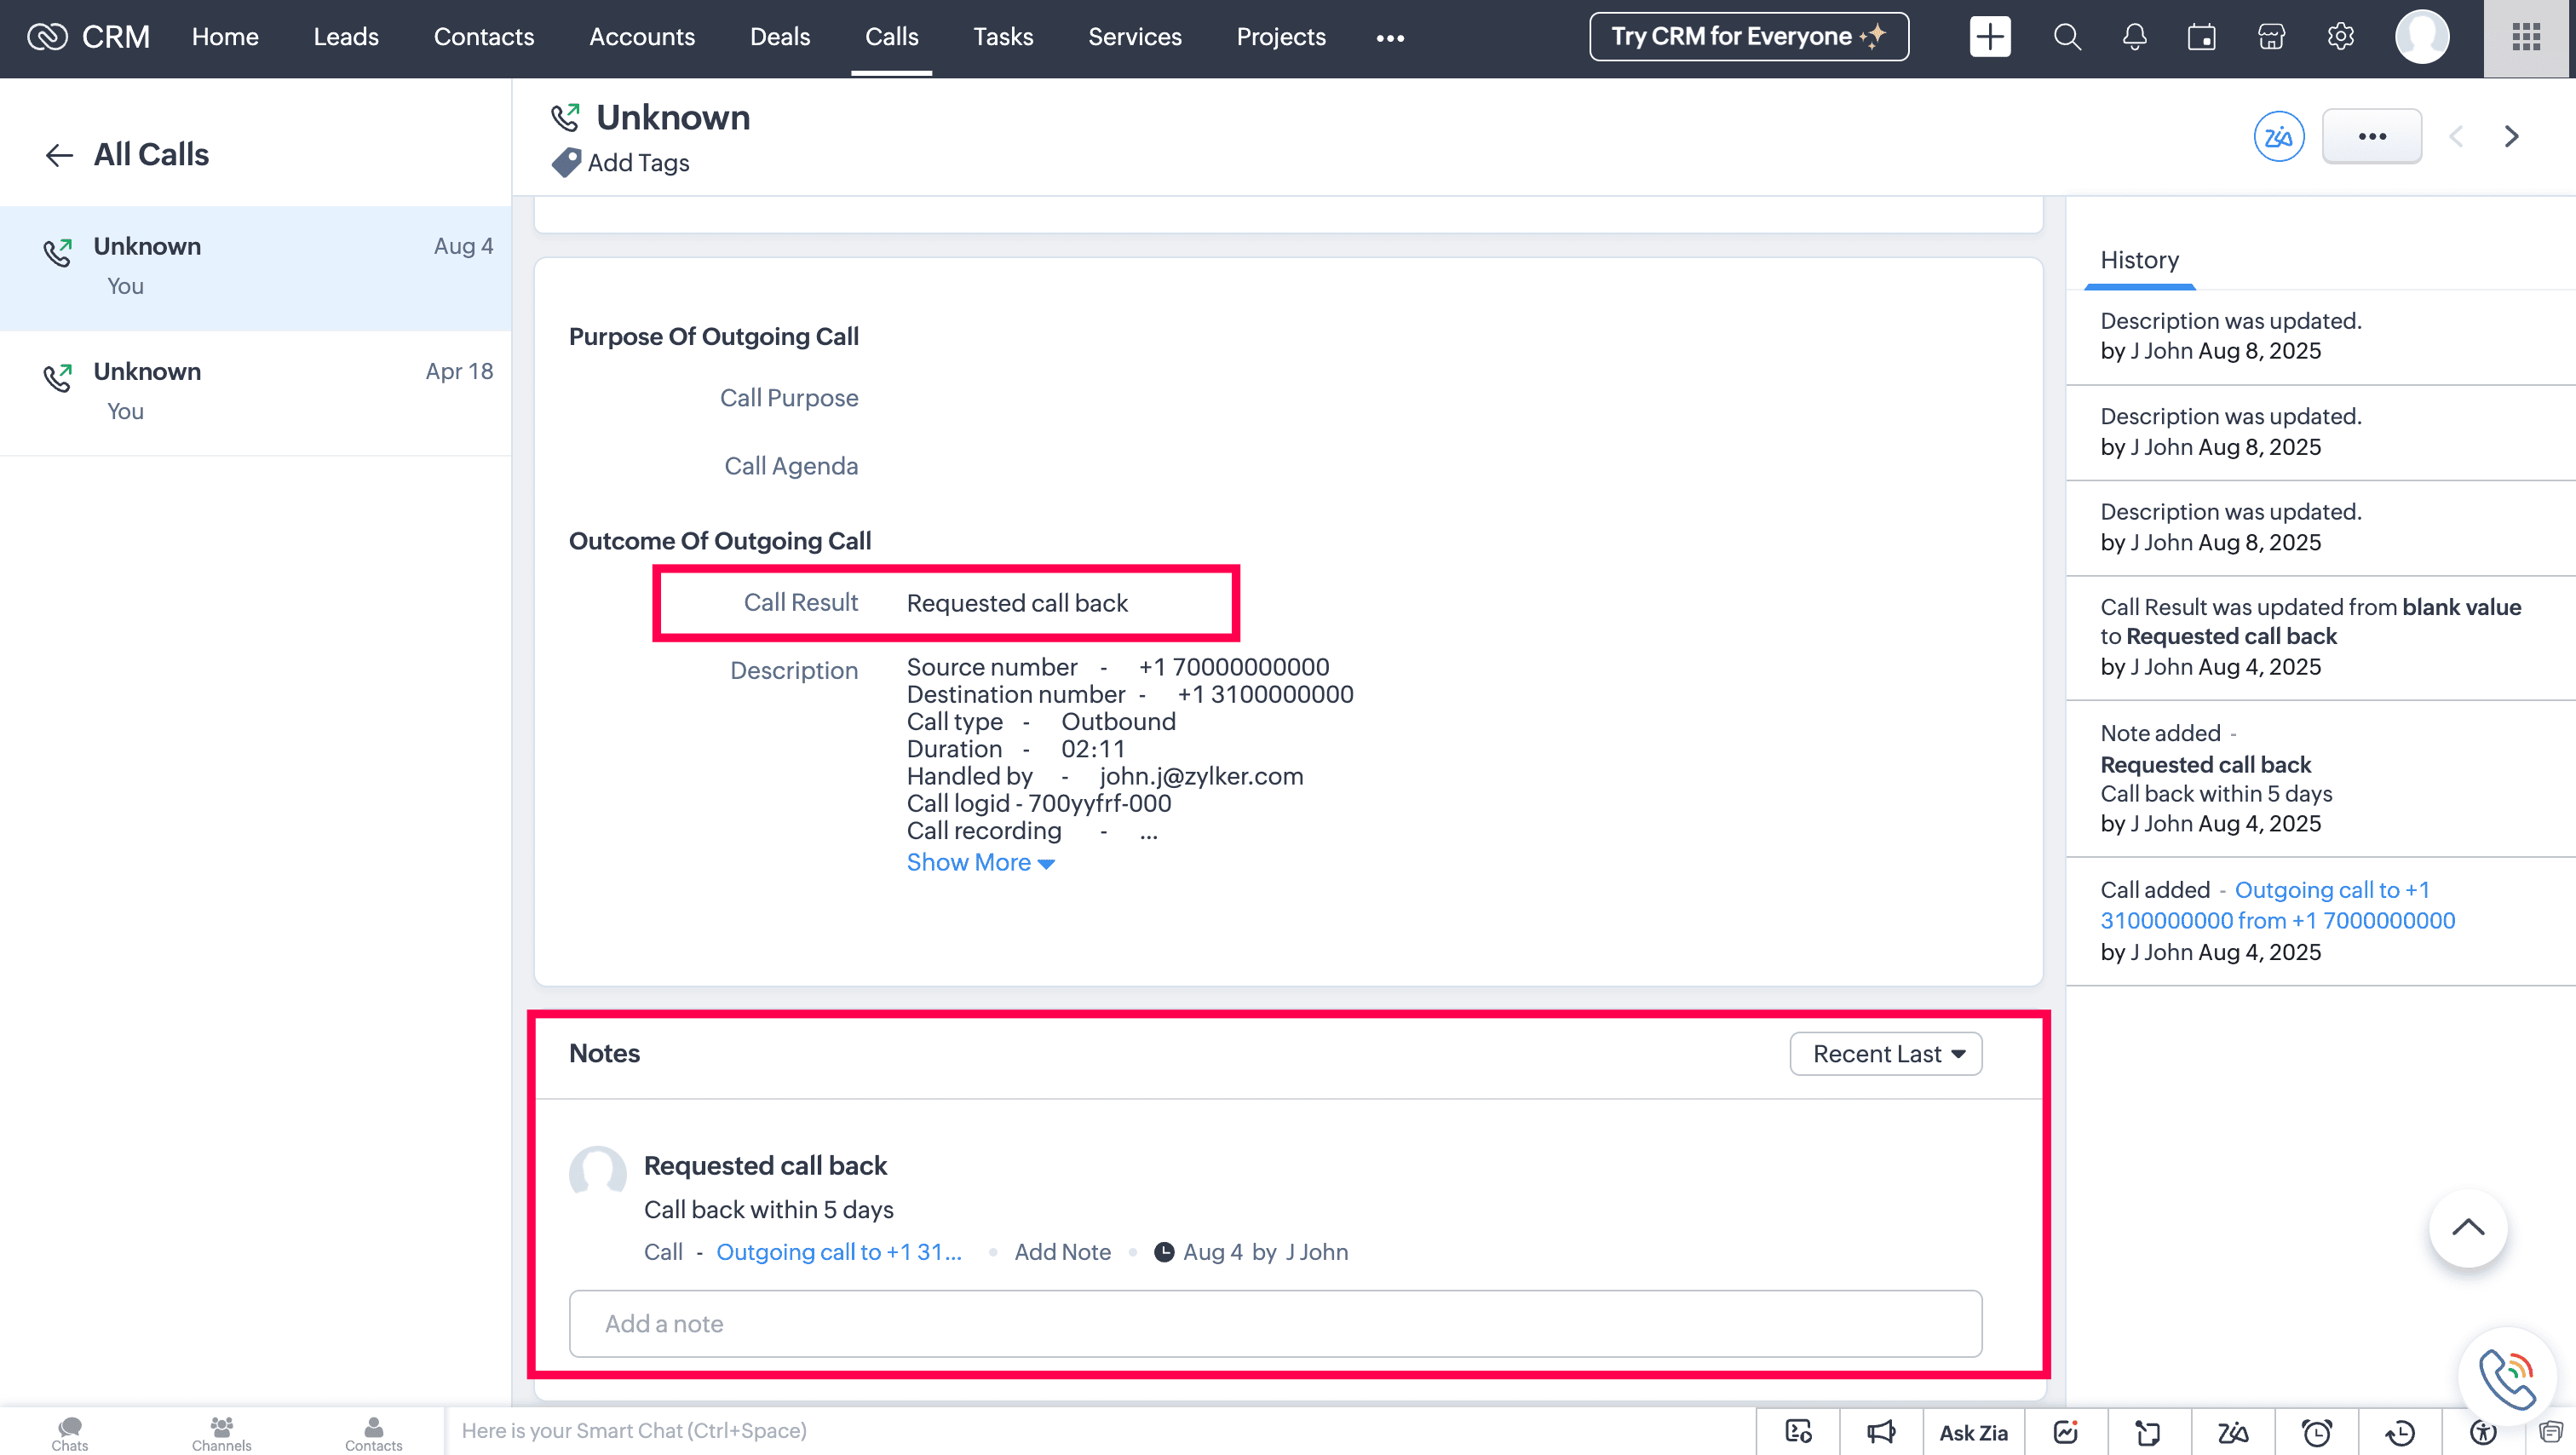Open the Tasks module tab
Image resolution: width=2576 pixels, height=1455 pixels.
coord(1003,38)
